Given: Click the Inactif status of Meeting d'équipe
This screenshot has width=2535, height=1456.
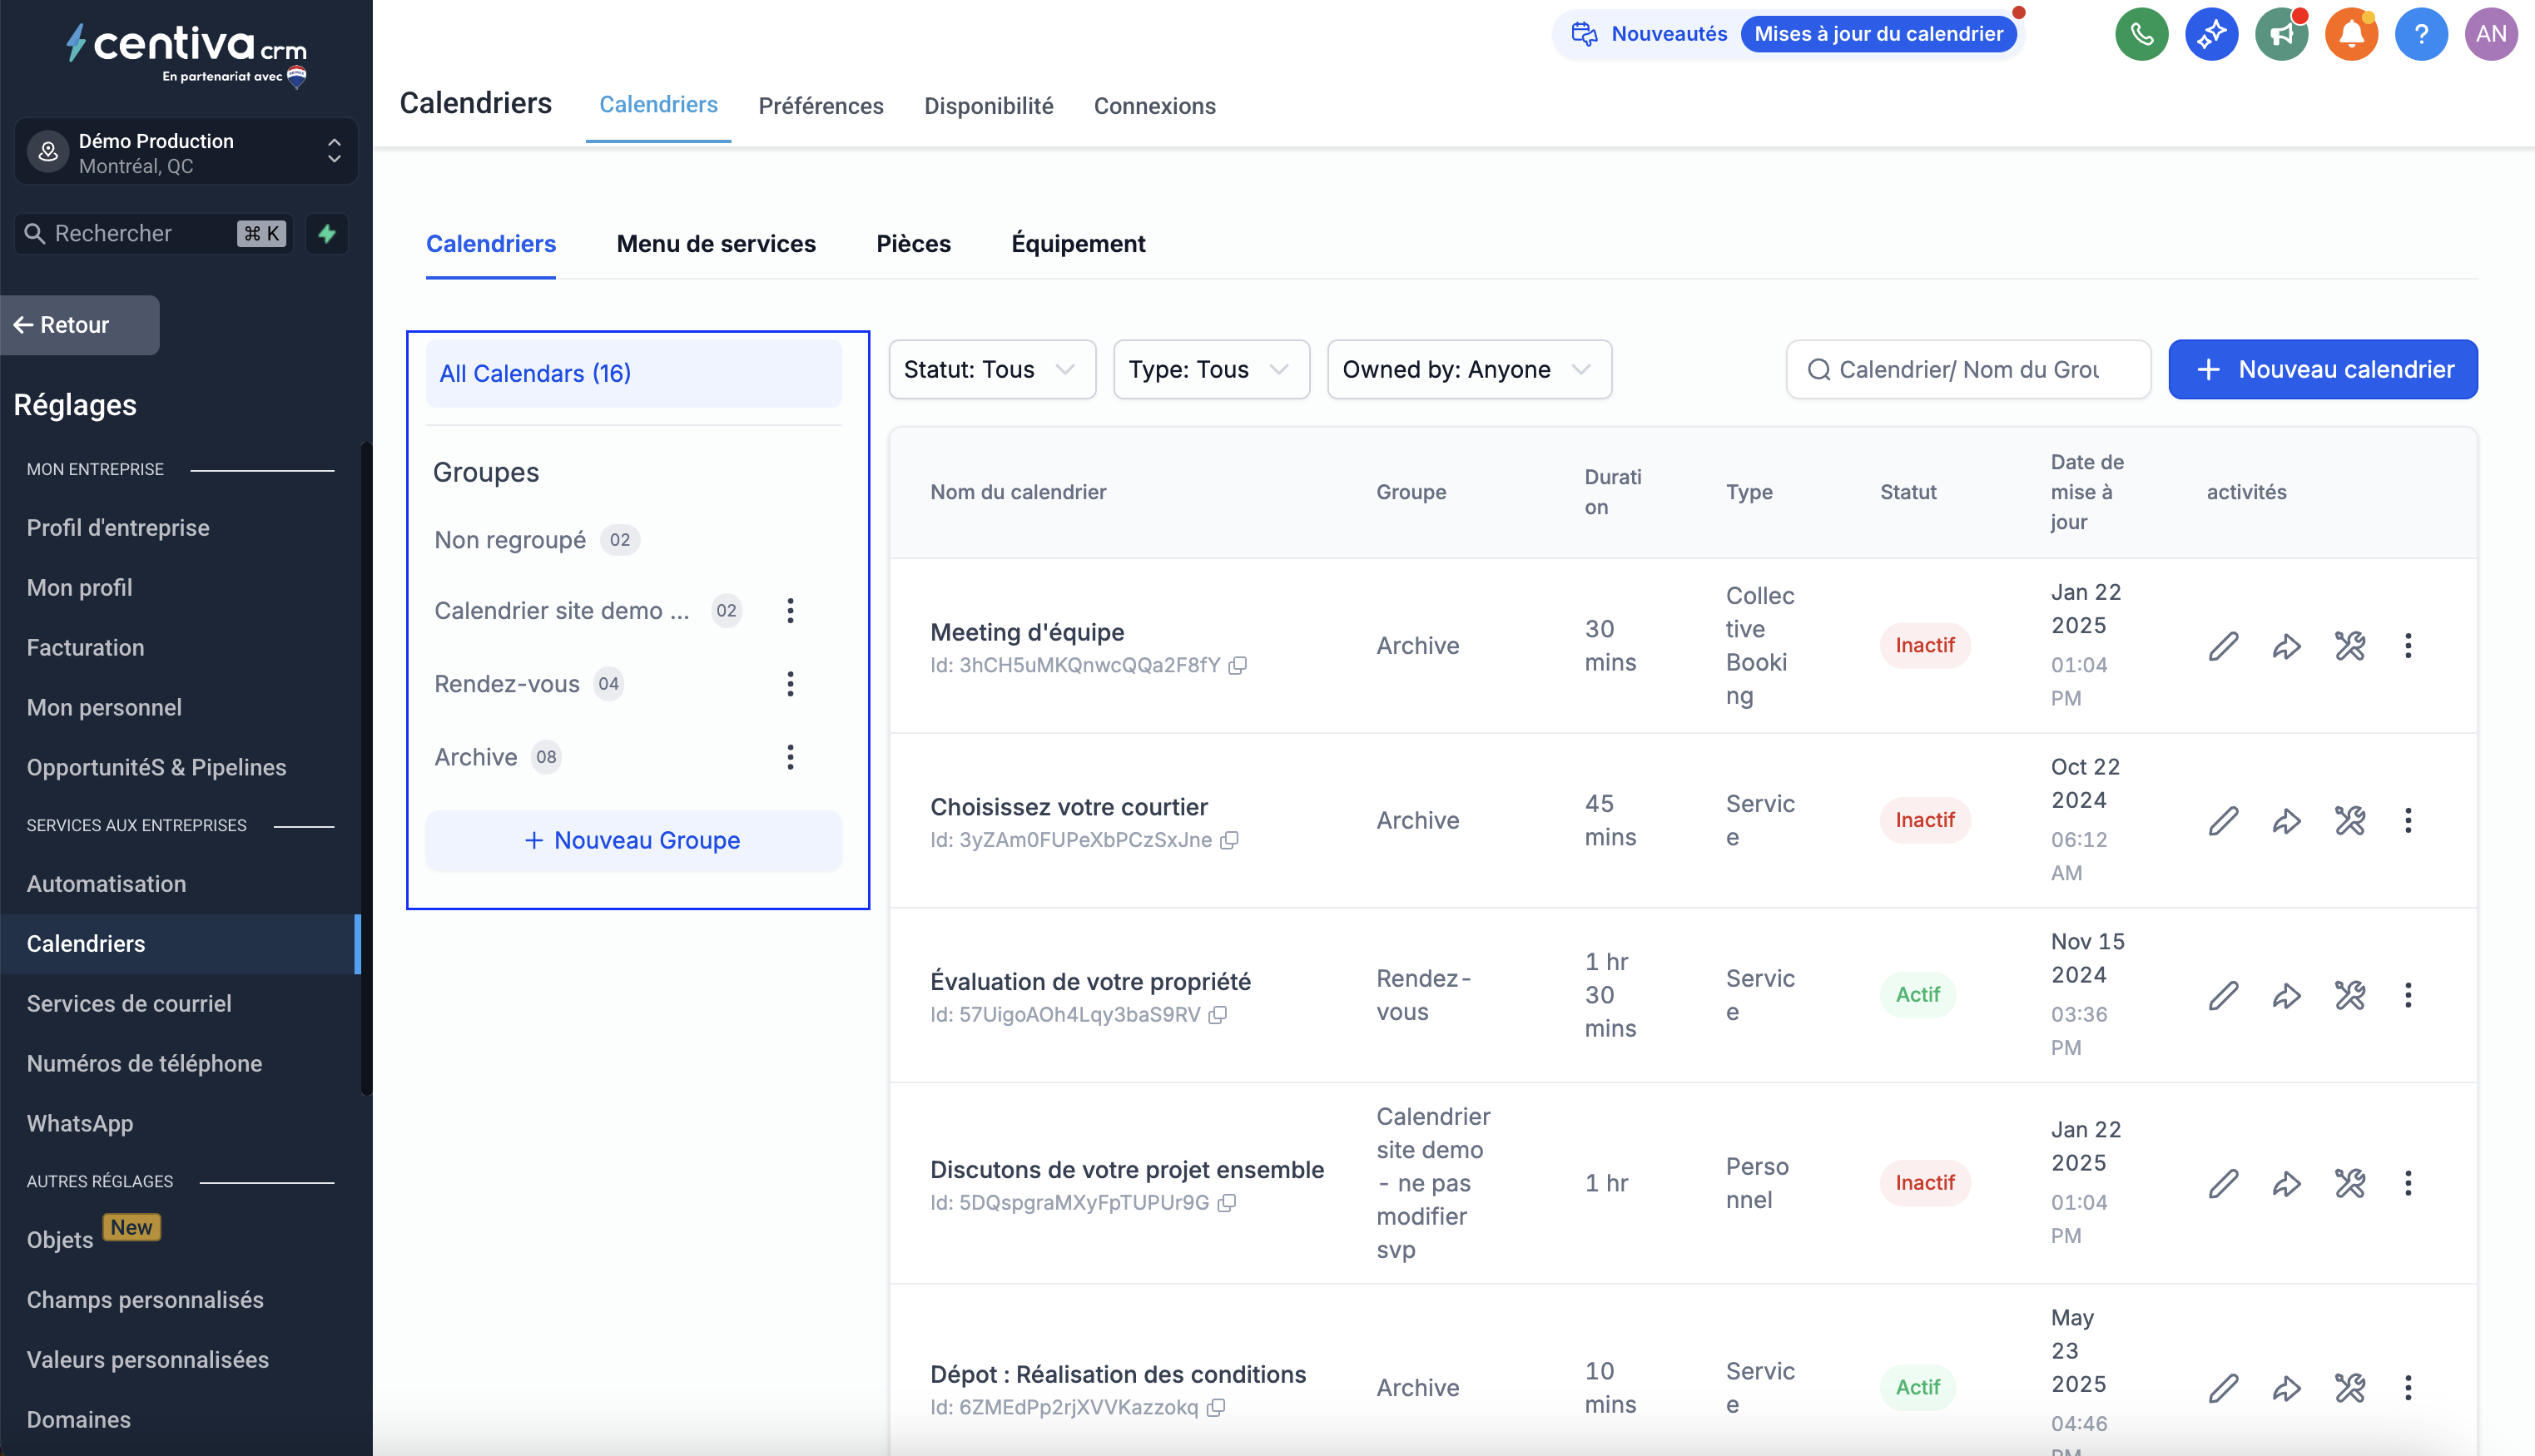Looking at the screenshot, I should click(1924, 645).
